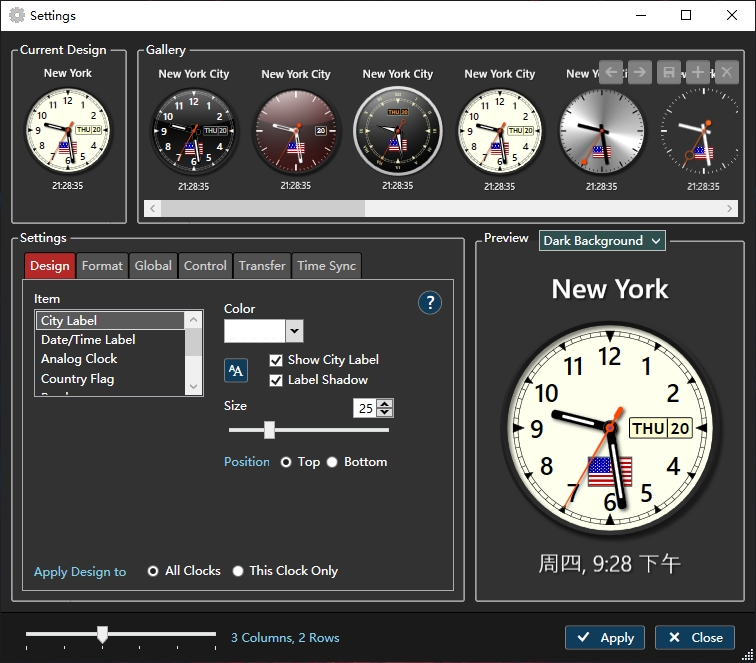Click the gallery left arrow icon
This screenshot has width=756, height=663.
pos(612,72)
